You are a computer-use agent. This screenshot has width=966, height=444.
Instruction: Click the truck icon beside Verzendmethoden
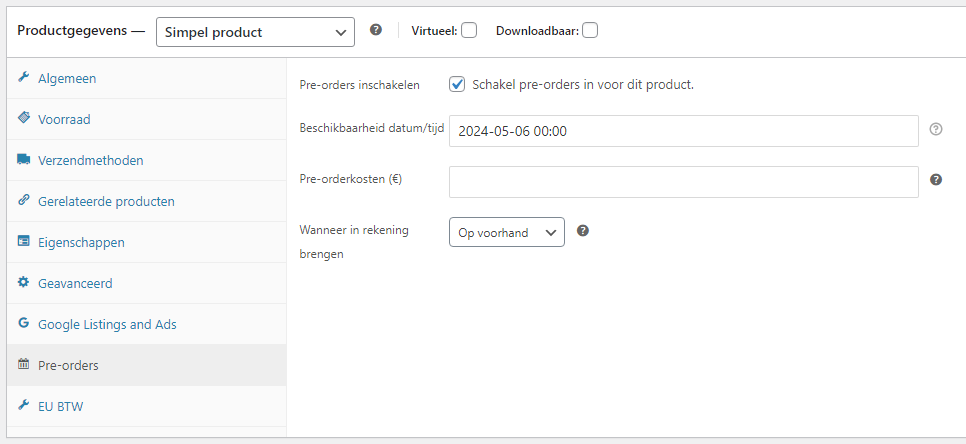pos(23,159)
